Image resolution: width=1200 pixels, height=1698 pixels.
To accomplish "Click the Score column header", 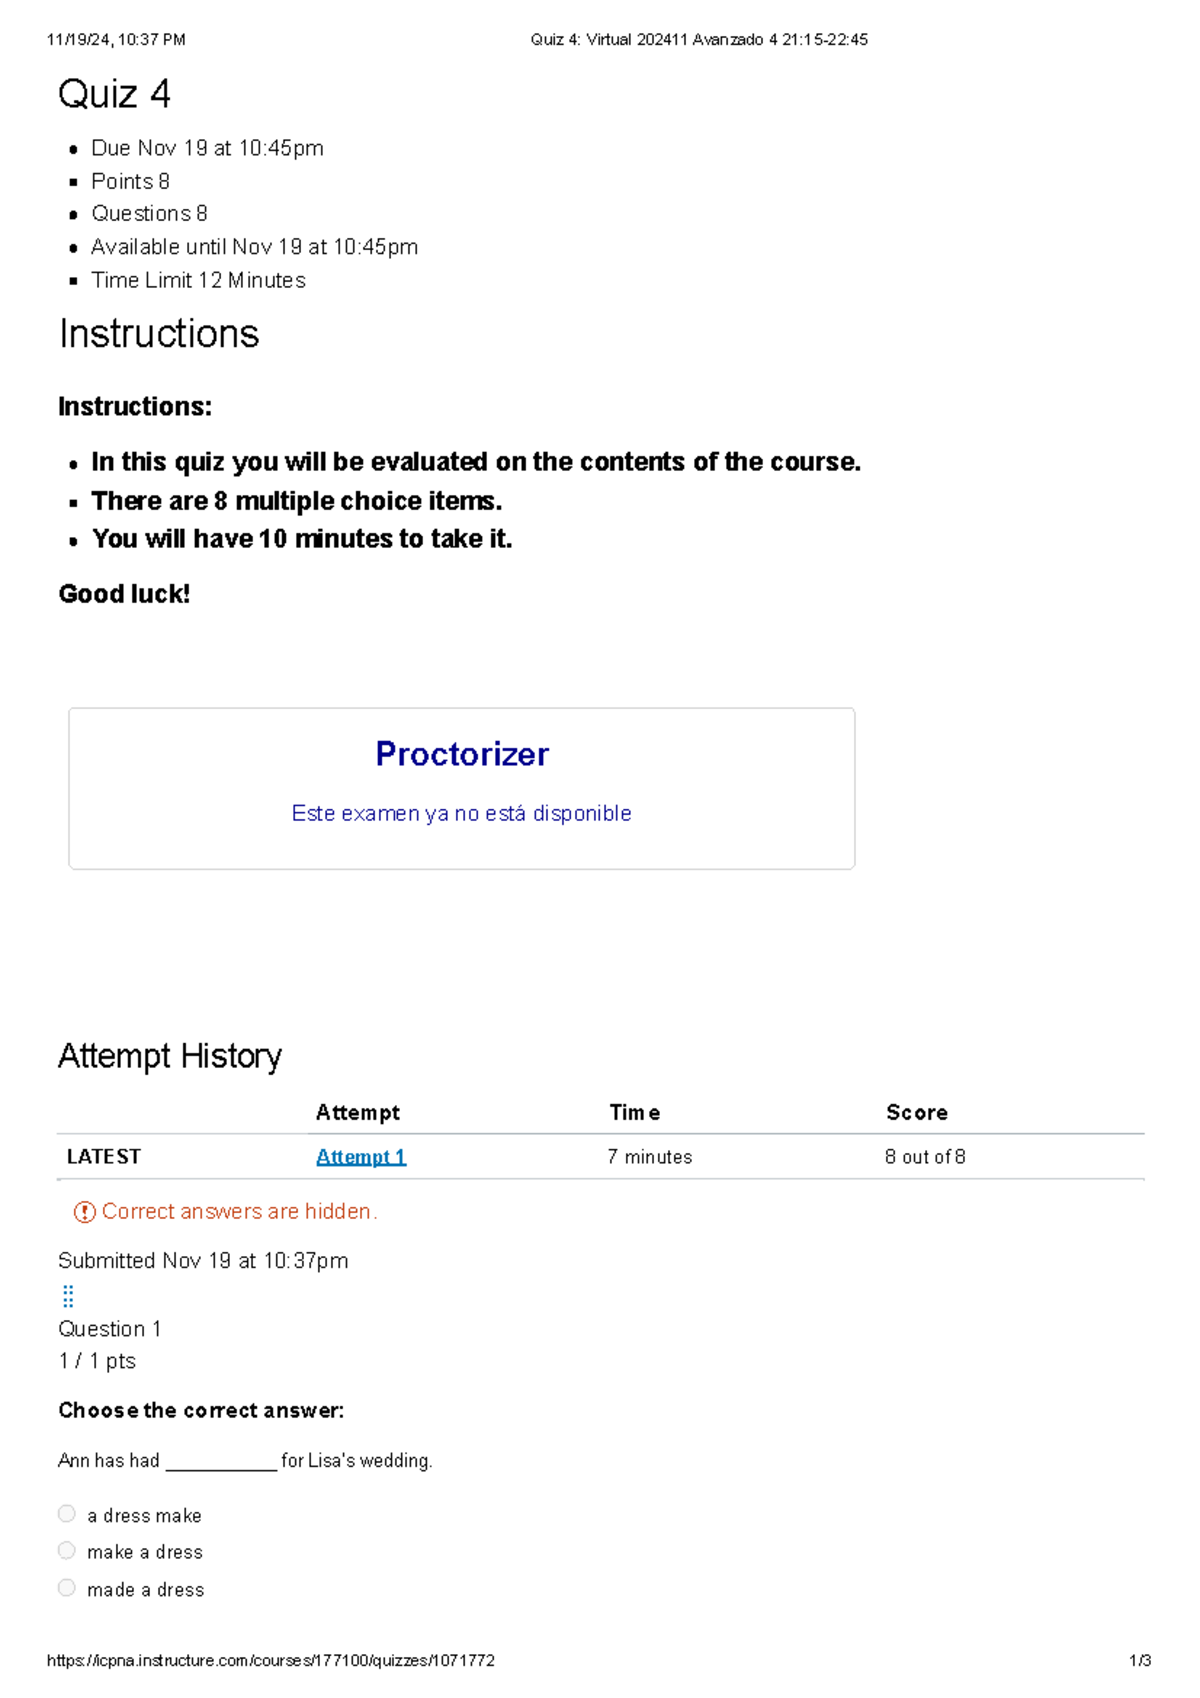I will (x=917, y=1112).
